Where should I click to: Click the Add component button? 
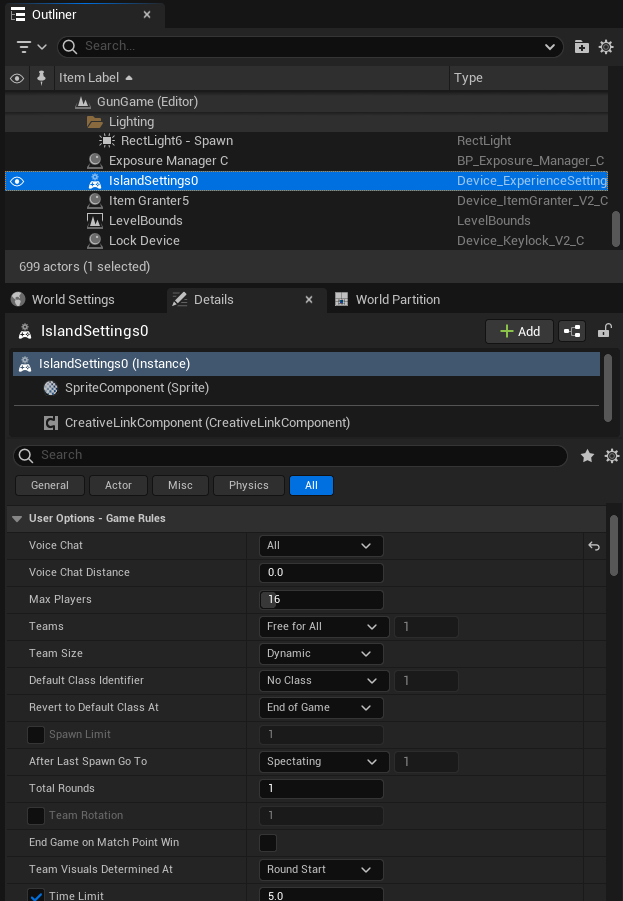pyautogui.click(x=520, y=331)
